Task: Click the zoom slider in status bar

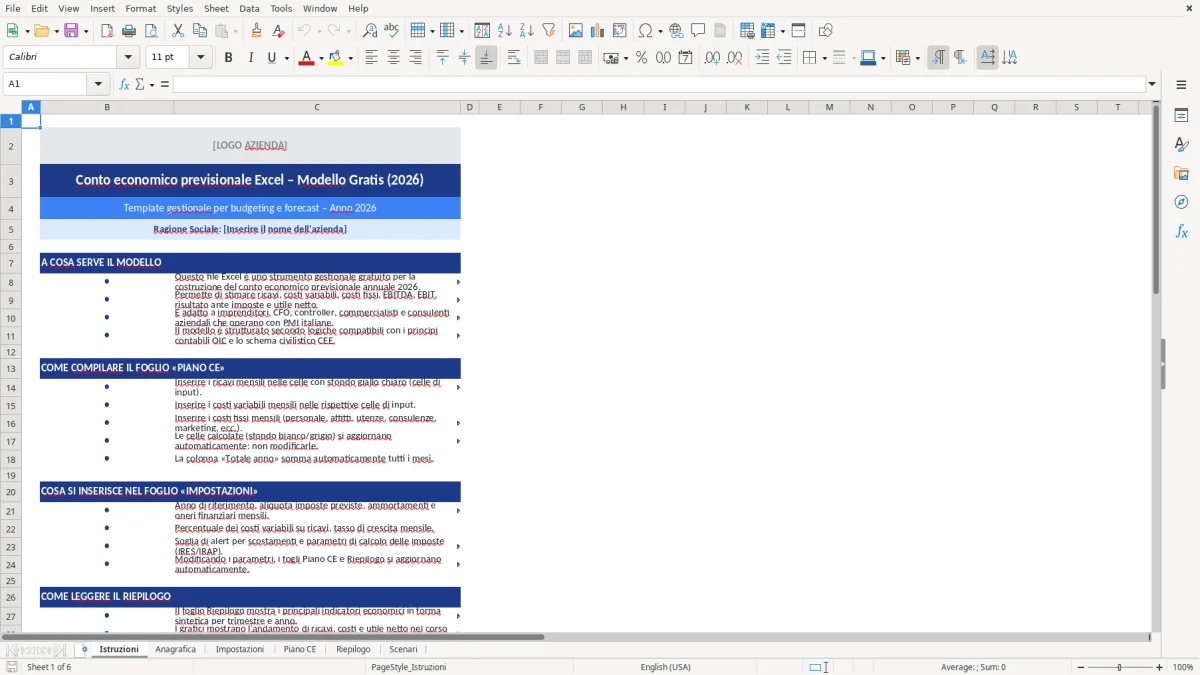Action: tap(1119, 667)
